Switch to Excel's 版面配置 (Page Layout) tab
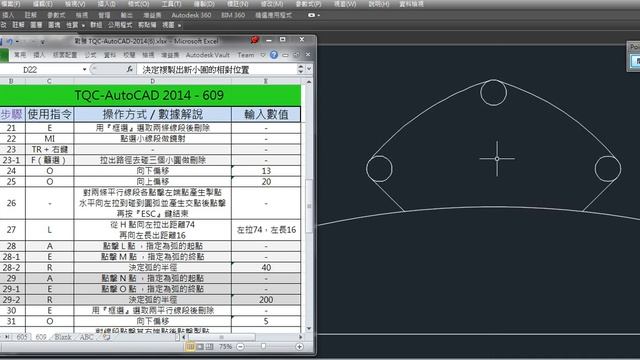 [64, 55]
